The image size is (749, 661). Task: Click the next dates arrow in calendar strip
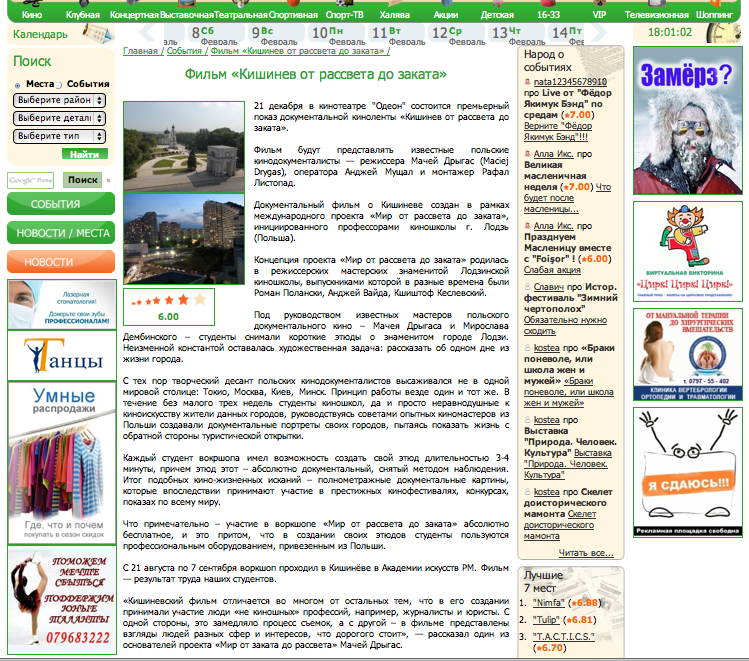tap(599, 32)
